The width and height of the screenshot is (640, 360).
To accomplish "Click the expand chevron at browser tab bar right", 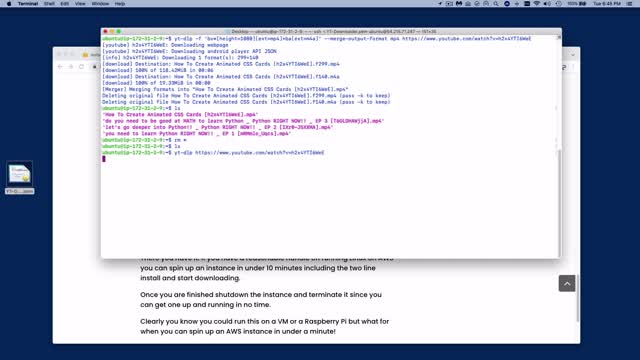I will pyautogui.click(x=573, y=54).
